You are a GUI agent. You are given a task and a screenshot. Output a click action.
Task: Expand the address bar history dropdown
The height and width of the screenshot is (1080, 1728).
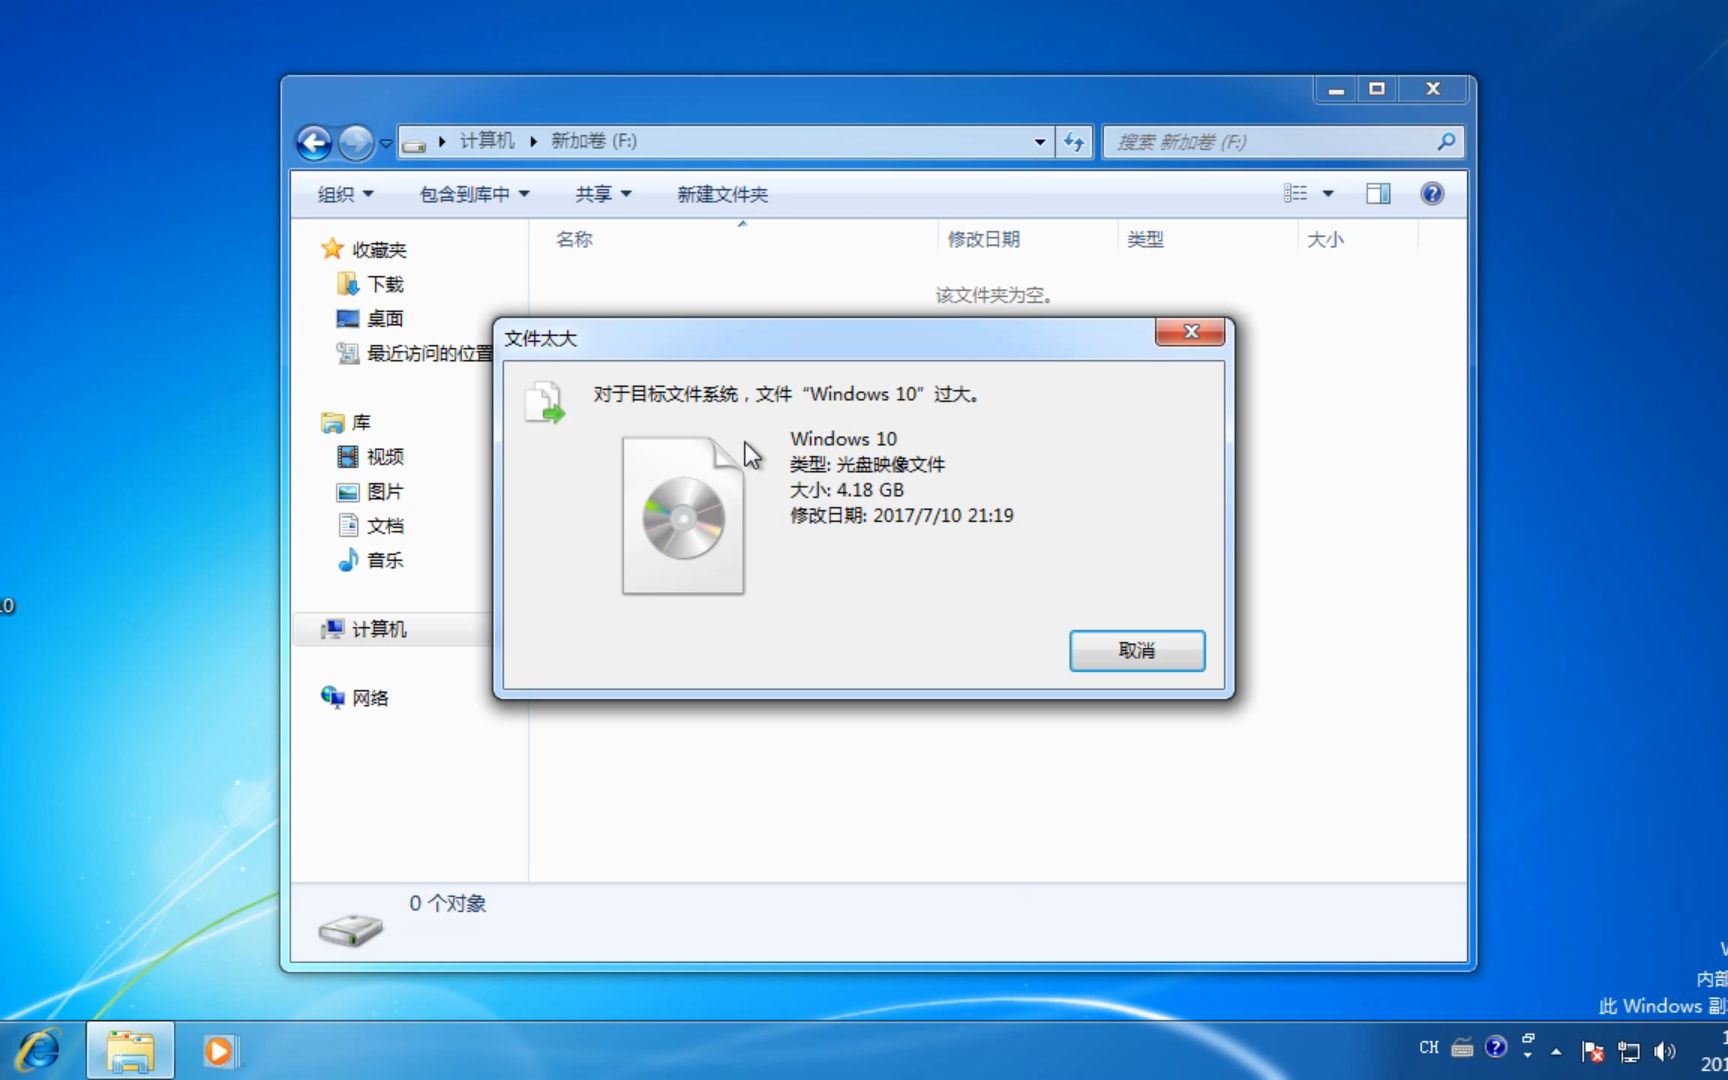click(1040, 142)
